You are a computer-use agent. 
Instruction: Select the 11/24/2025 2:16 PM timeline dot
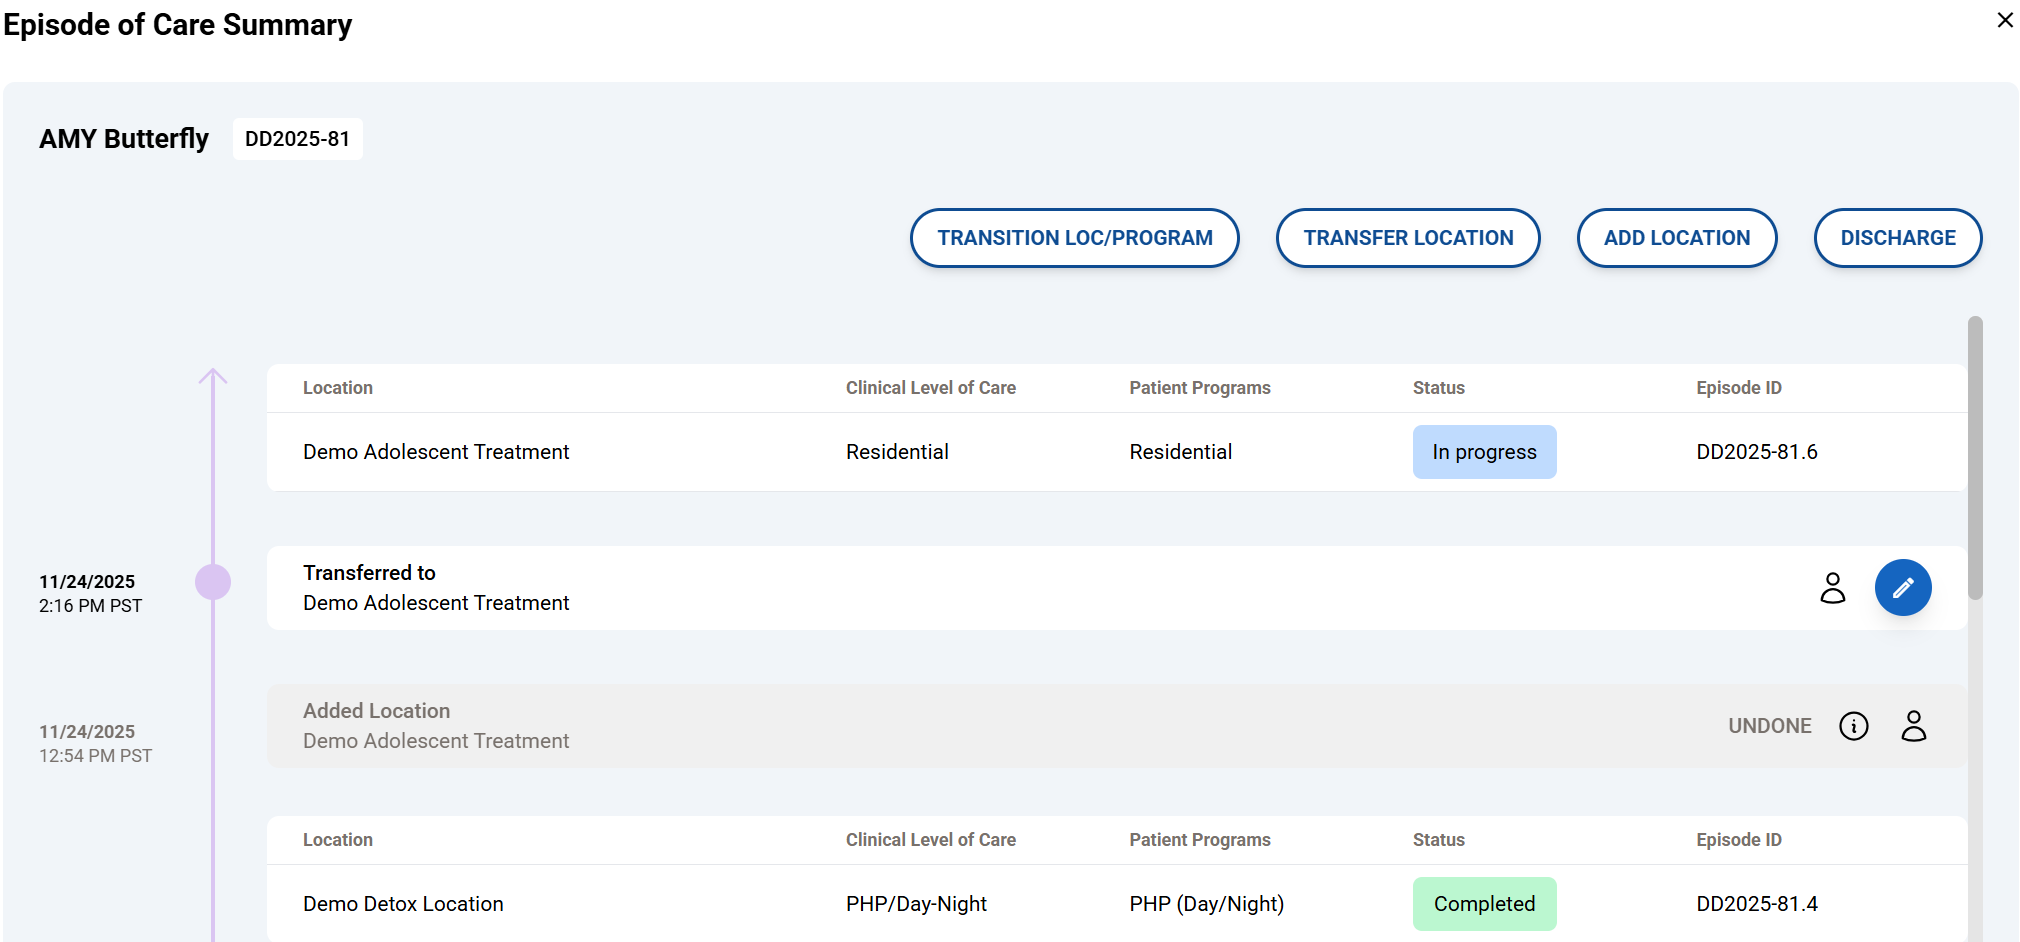coord(213,582)
